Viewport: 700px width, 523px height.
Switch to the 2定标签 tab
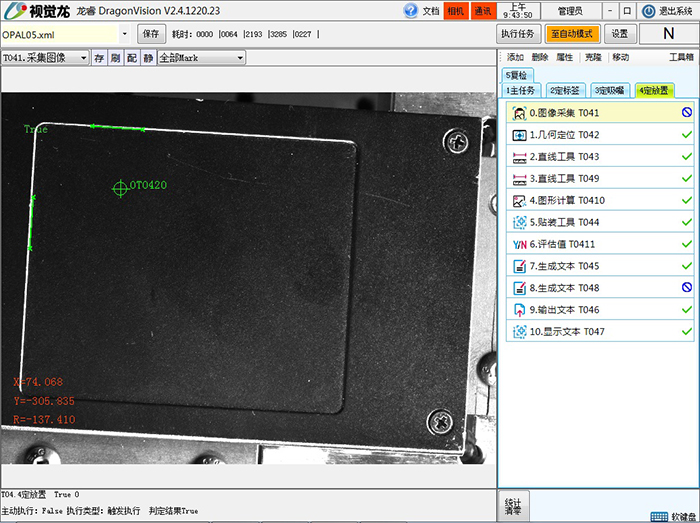(566, 90)
